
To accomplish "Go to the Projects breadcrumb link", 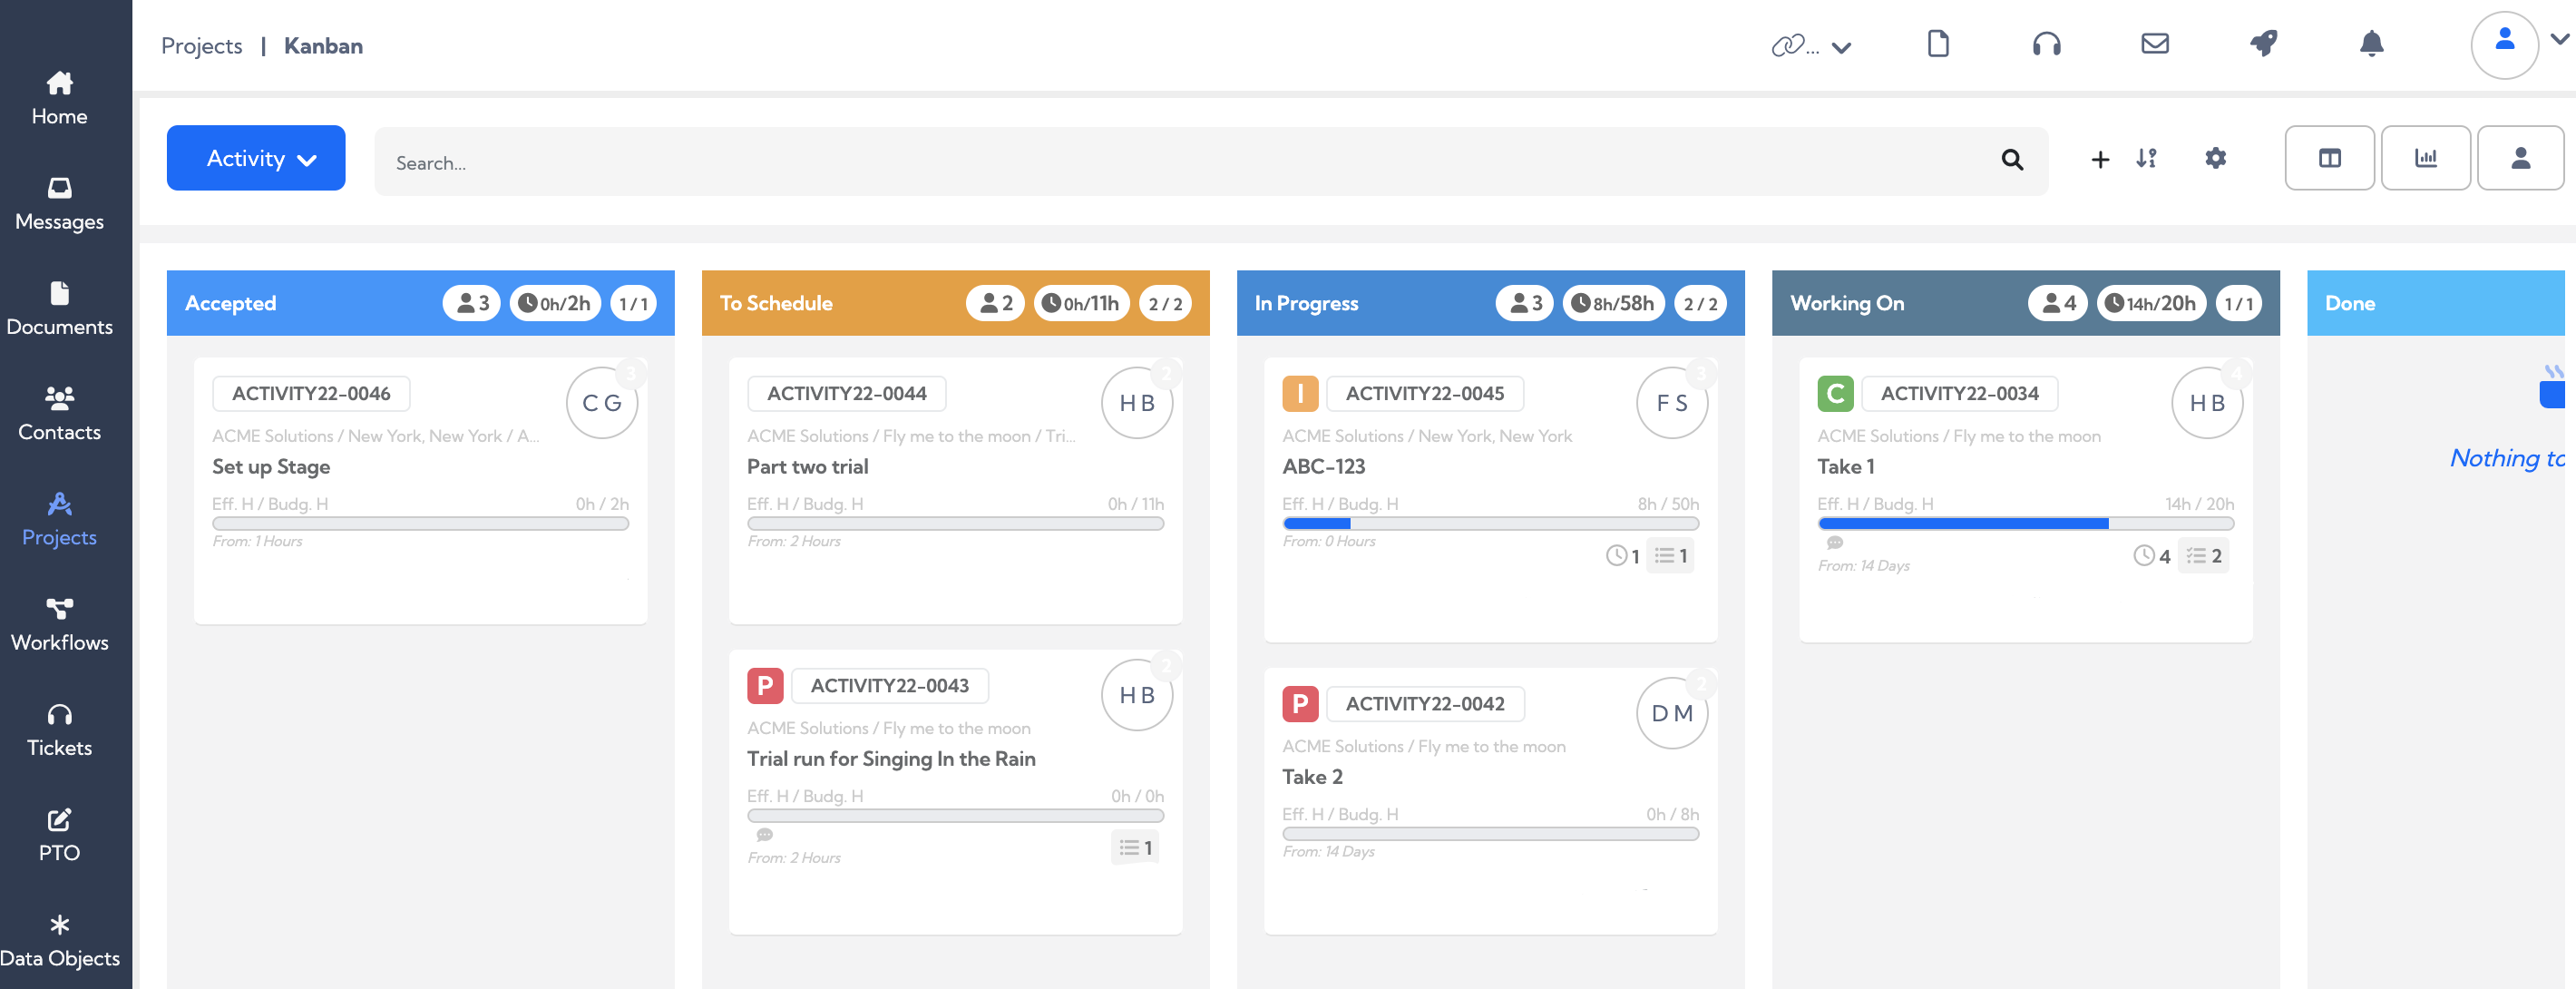I will 201,45.
